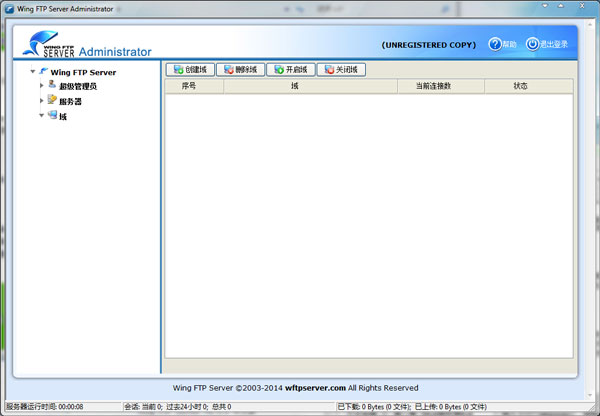Select Wing FTP Server in the tree
Screen dimensions: 600x416
[83, 72]
